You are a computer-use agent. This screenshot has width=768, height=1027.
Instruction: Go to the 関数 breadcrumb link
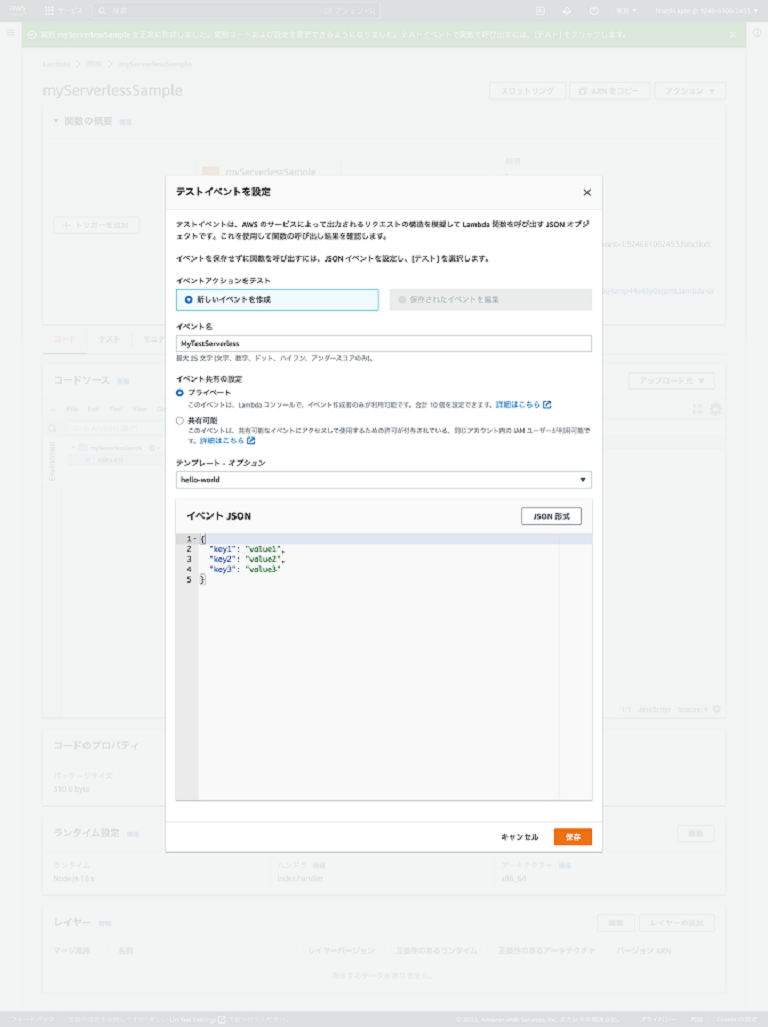(x=94, y=64)
